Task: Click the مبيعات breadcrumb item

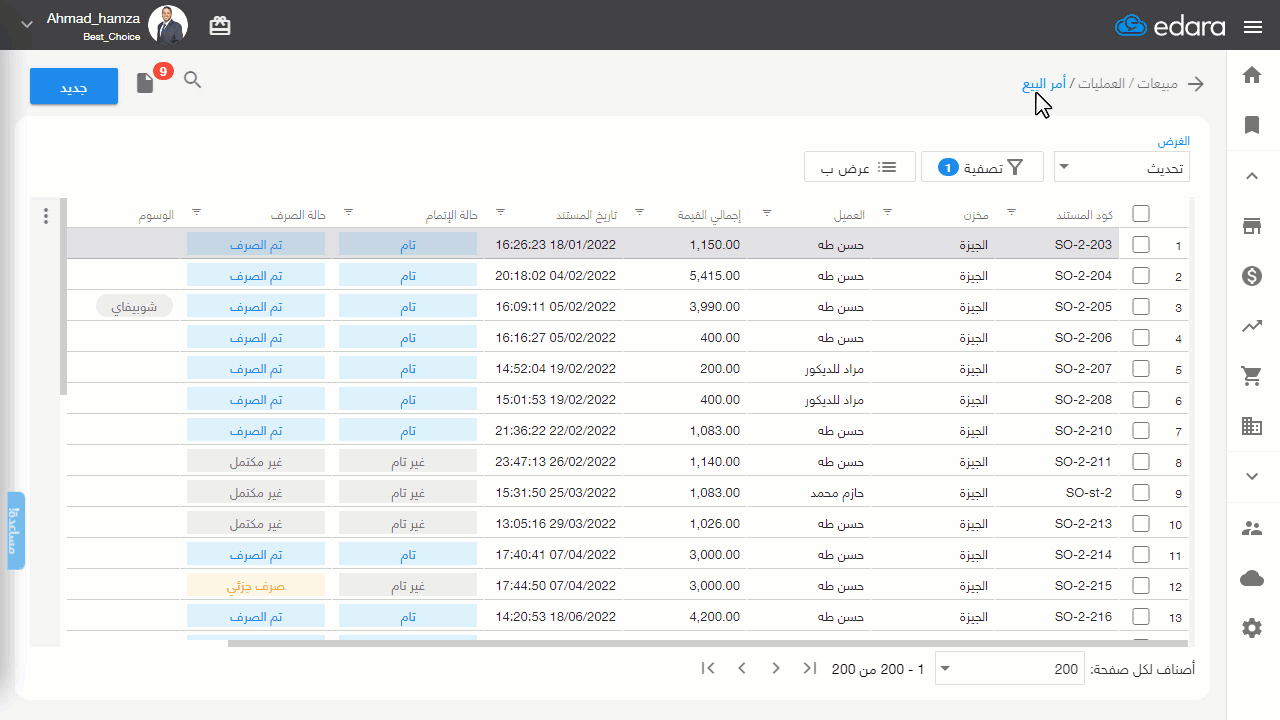Action: pos(1156,84)
